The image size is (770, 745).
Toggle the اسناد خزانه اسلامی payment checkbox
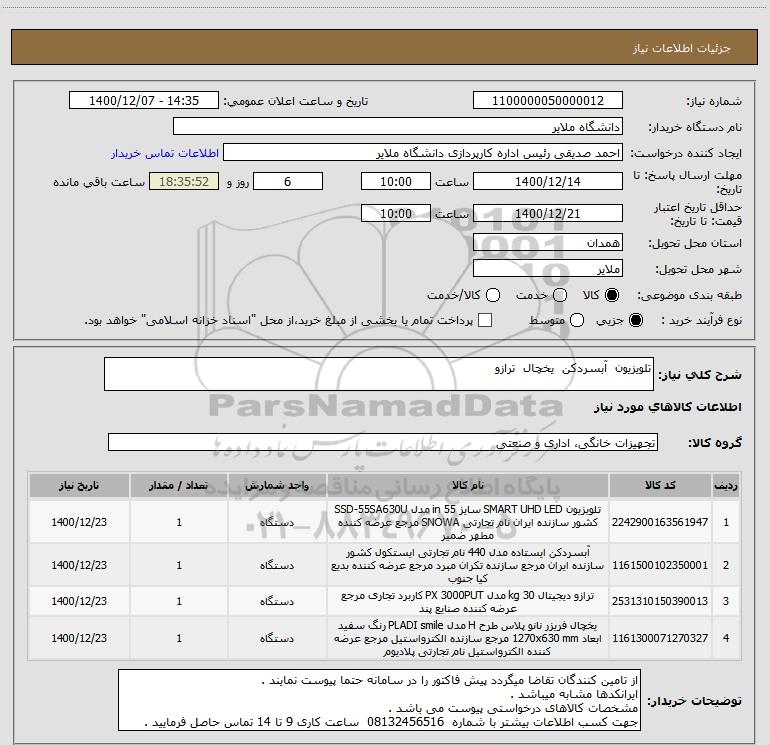tap(485, 320)
